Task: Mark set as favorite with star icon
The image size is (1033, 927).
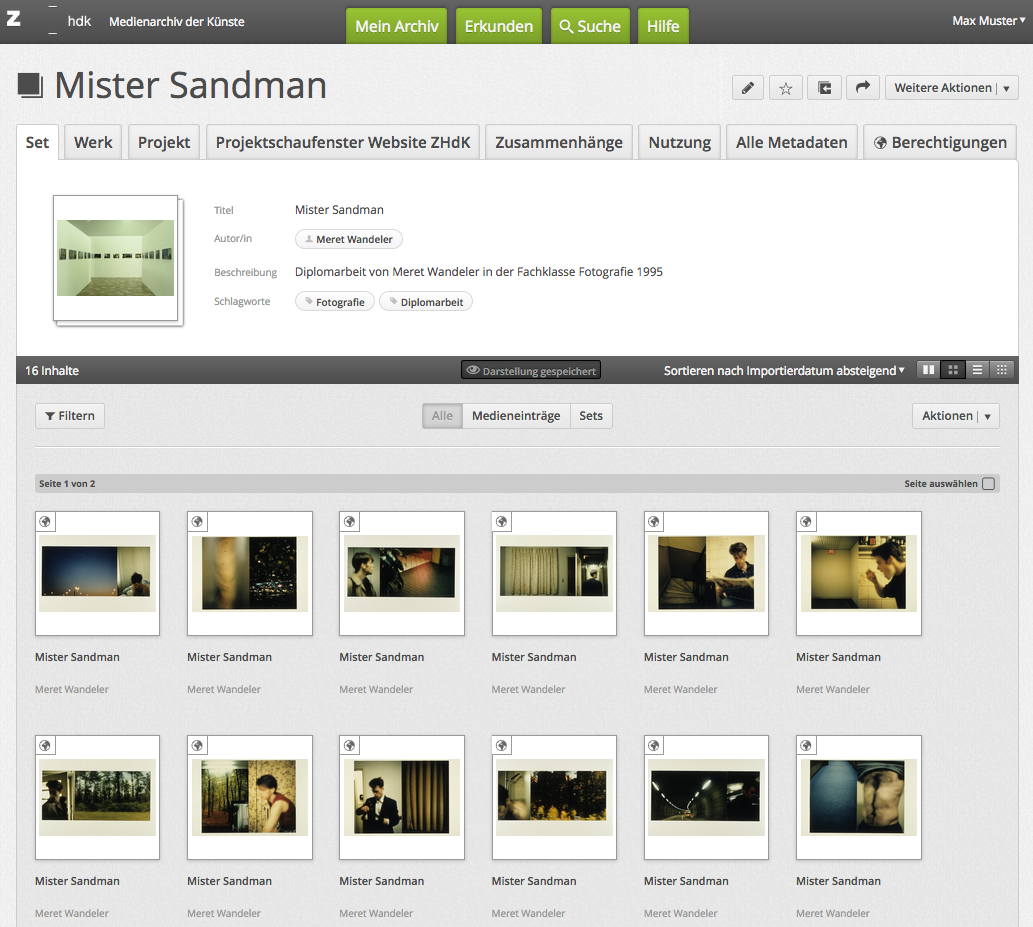Action: coord(786,88)
